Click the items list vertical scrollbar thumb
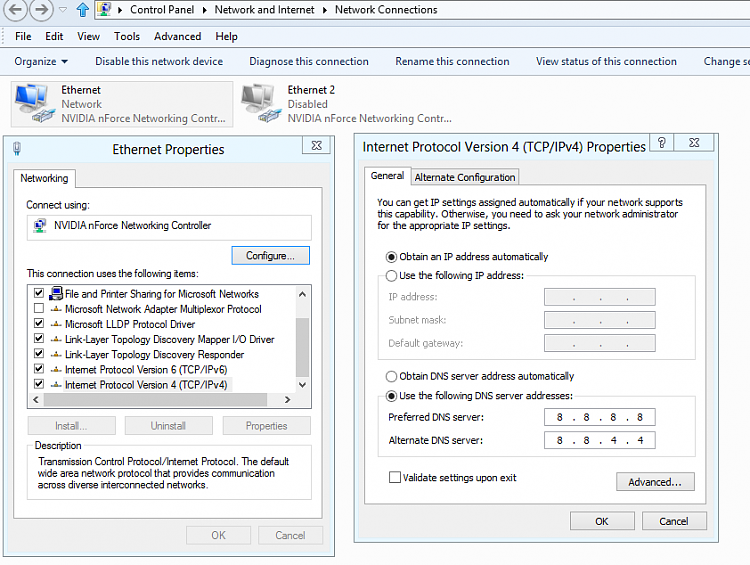The image size is (750, 565). pyautogui.click(x=302, y=346)
